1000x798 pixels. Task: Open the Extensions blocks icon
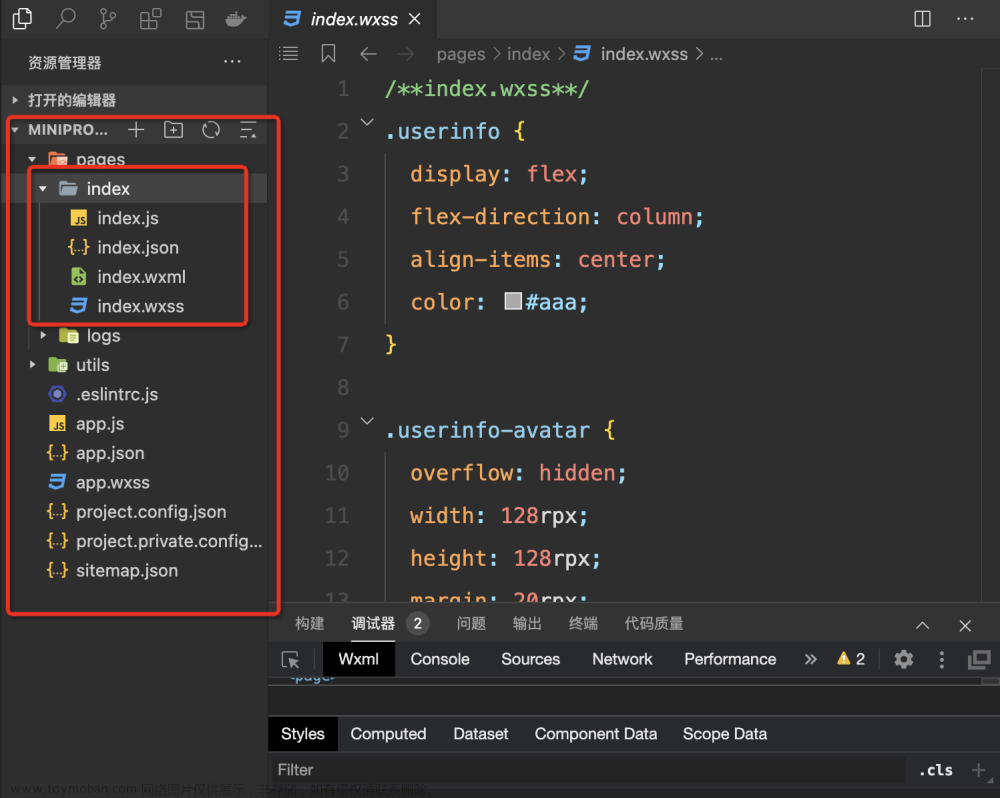point(151,19)
